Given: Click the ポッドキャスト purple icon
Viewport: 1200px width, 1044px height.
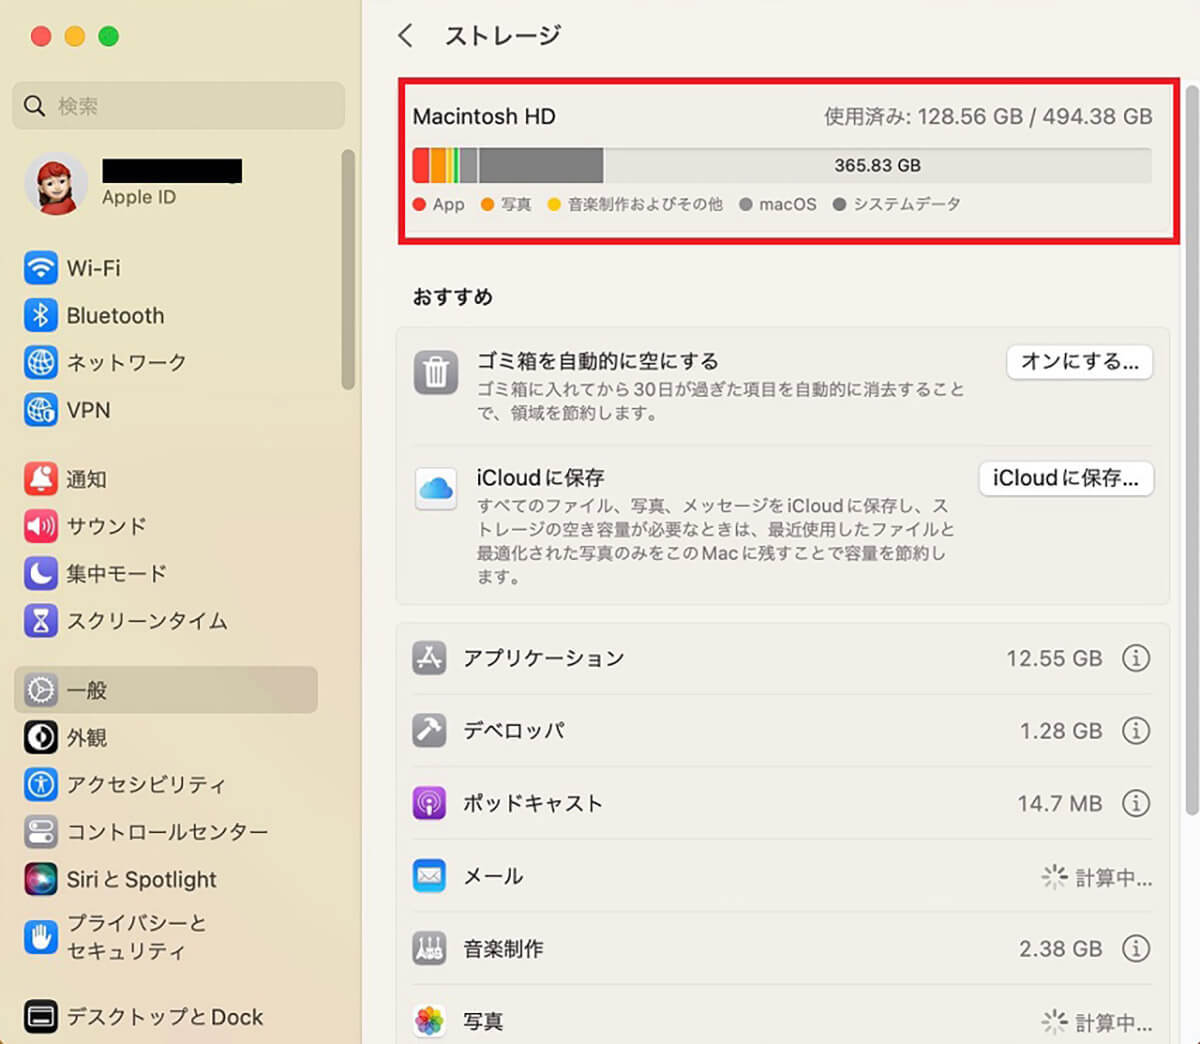Looking at the screenshot, I should click(429, 803).
